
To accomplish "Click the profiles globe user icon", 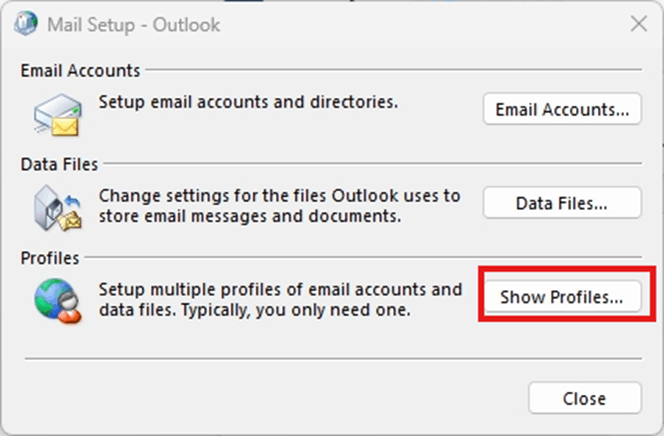I will [x=58, y=301].
